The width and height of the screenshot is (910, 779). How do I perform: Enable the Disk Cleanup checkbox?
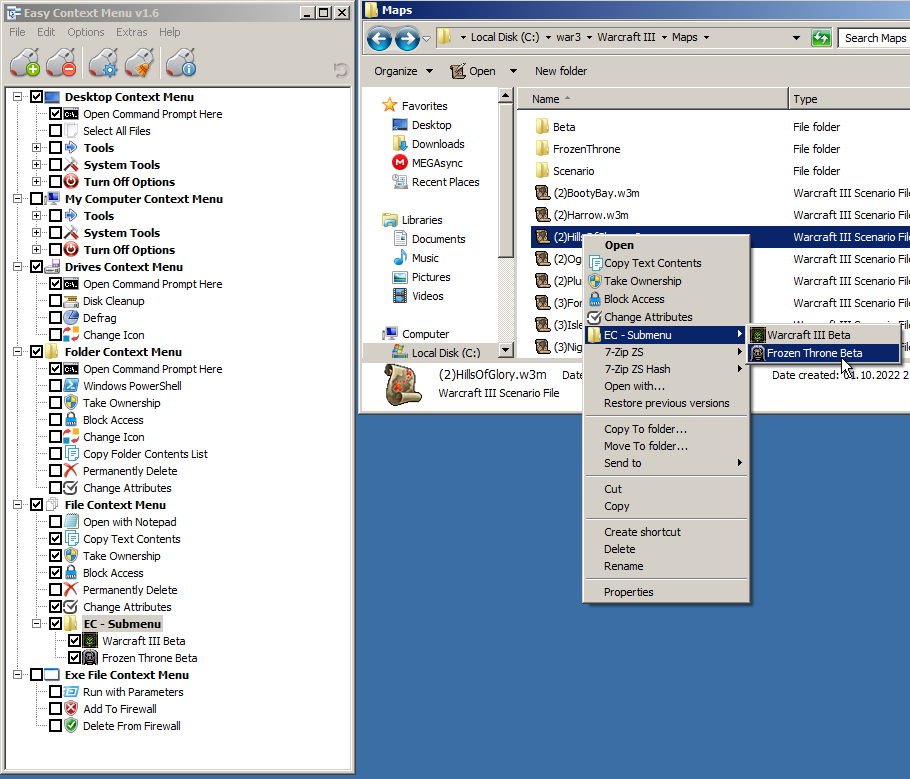coord(56,301)
